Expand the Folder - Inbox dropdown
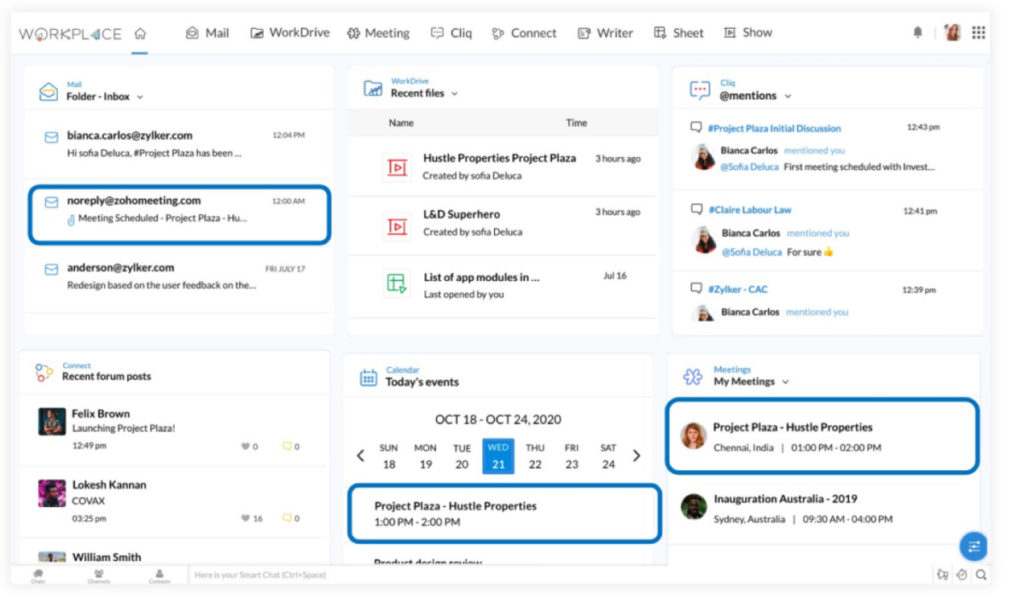1024x601 pixels. (140, 97)
